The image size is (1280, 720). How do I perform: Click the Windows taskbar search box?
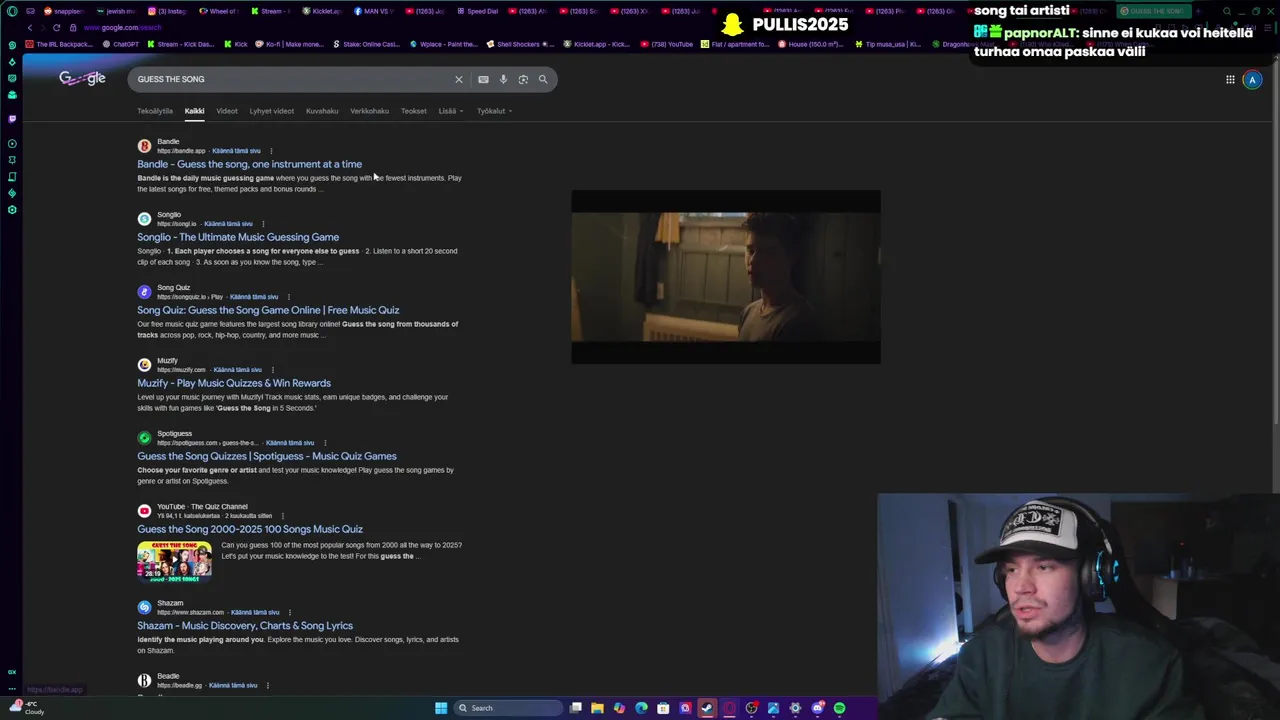coord(510,708)
